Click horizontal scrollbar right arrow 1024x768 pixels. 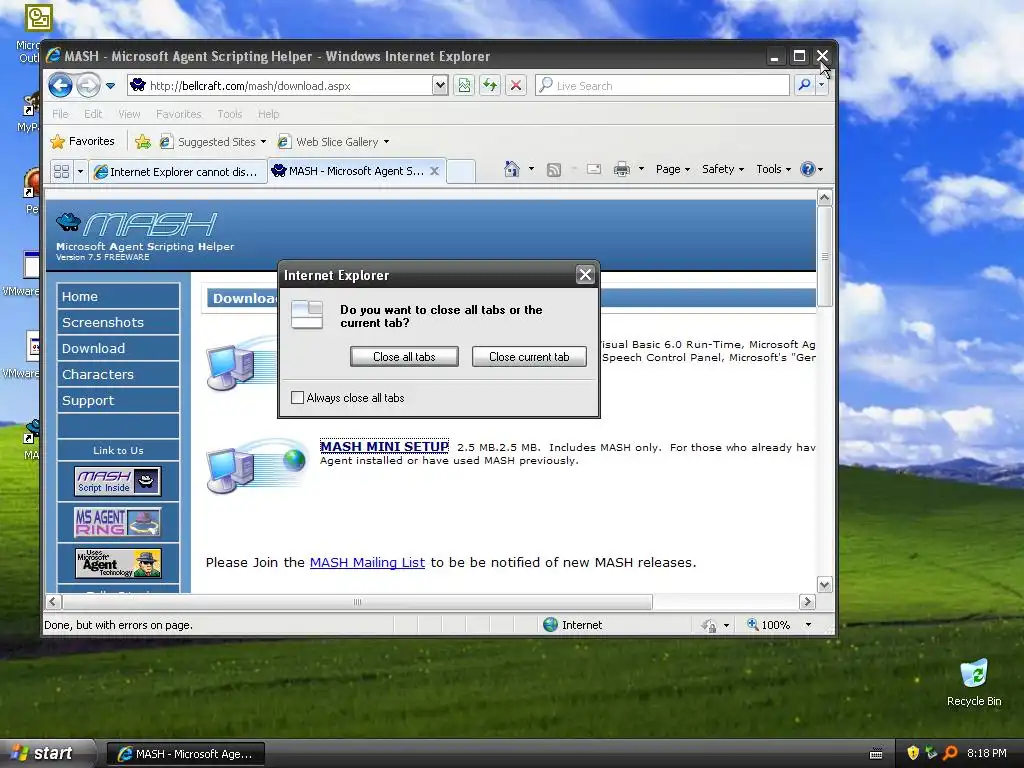coord(807,601)
